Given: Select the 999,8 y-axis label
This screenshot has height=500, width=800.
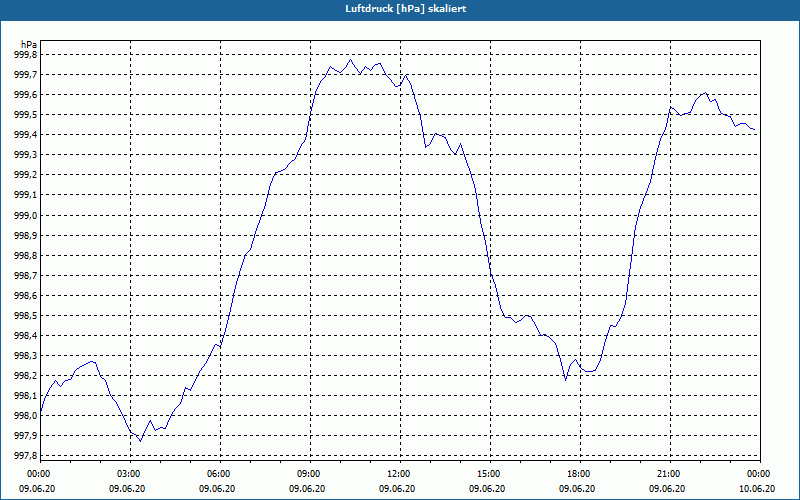Looking at the screenshot, I should pyautogui.click(x=25, y=55).
